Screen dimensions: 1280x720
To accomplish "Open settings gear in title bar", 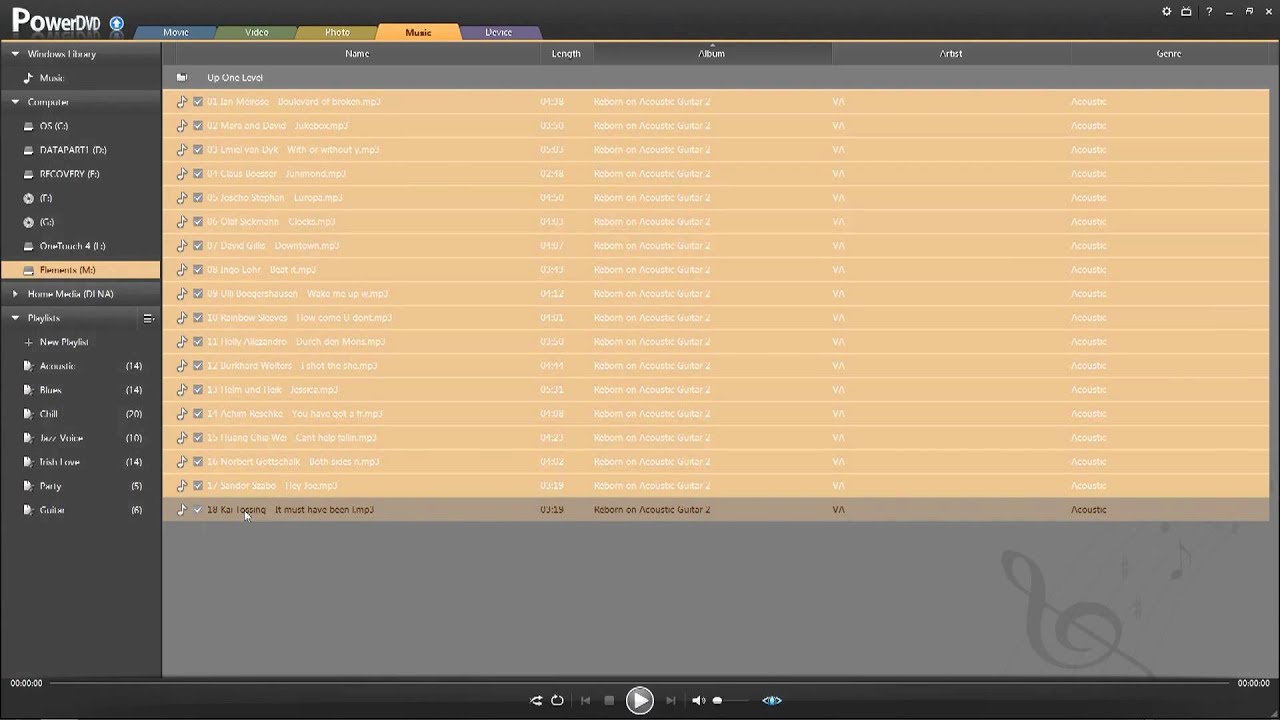I will (1166, 12).
